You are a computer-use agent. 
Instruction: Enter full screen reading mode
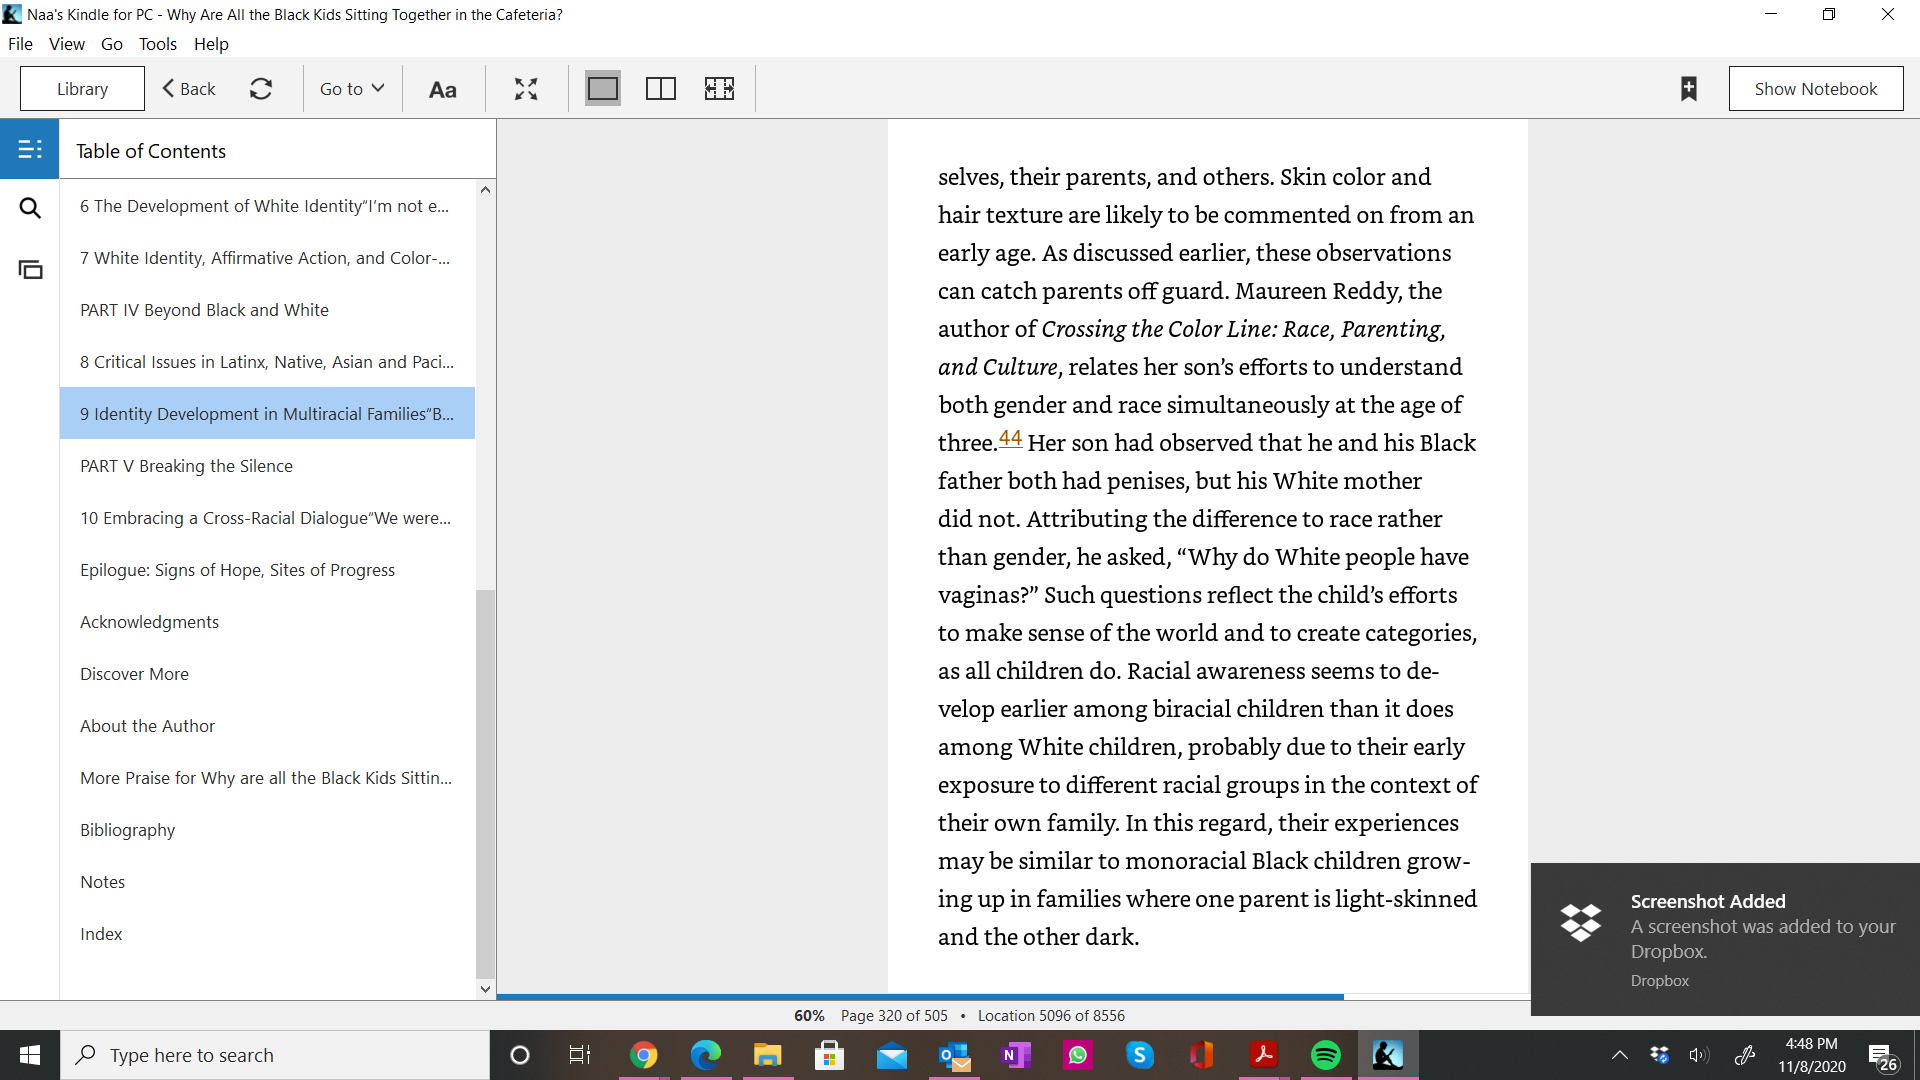526,89
